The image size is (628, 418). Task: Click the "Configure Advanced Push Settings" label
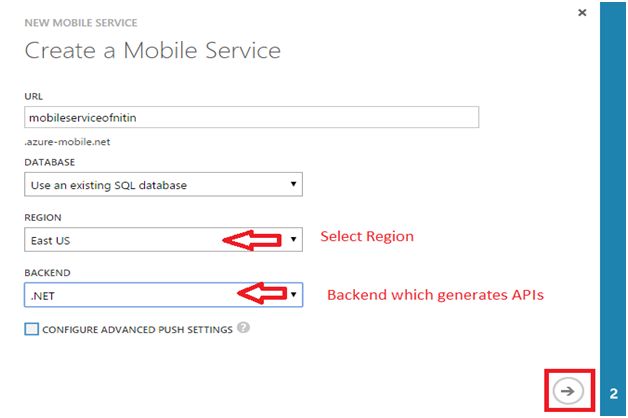click(138, 330)
